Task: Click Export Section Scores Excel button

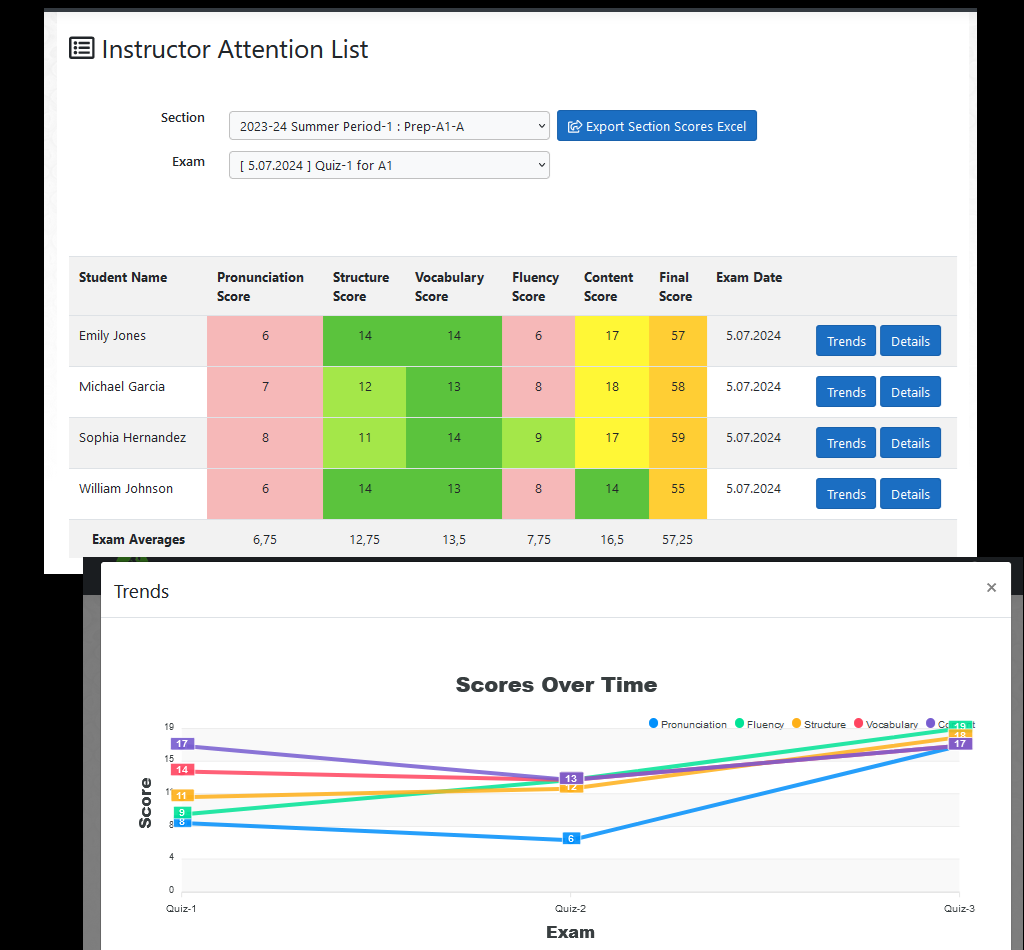Action: coord(657,125)
